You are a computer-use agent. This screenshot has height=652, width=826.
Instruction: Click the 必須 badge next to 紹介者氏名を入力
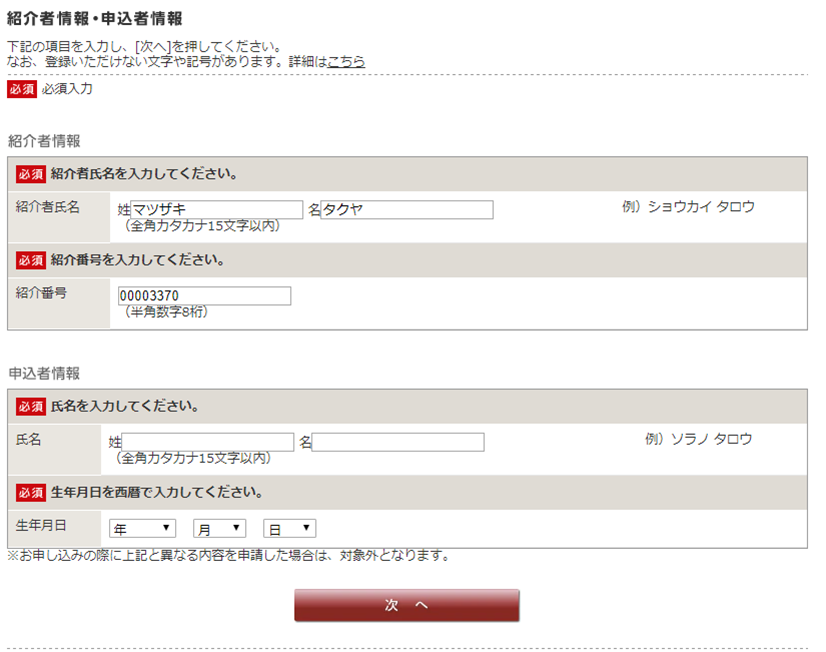pos(31,174)
